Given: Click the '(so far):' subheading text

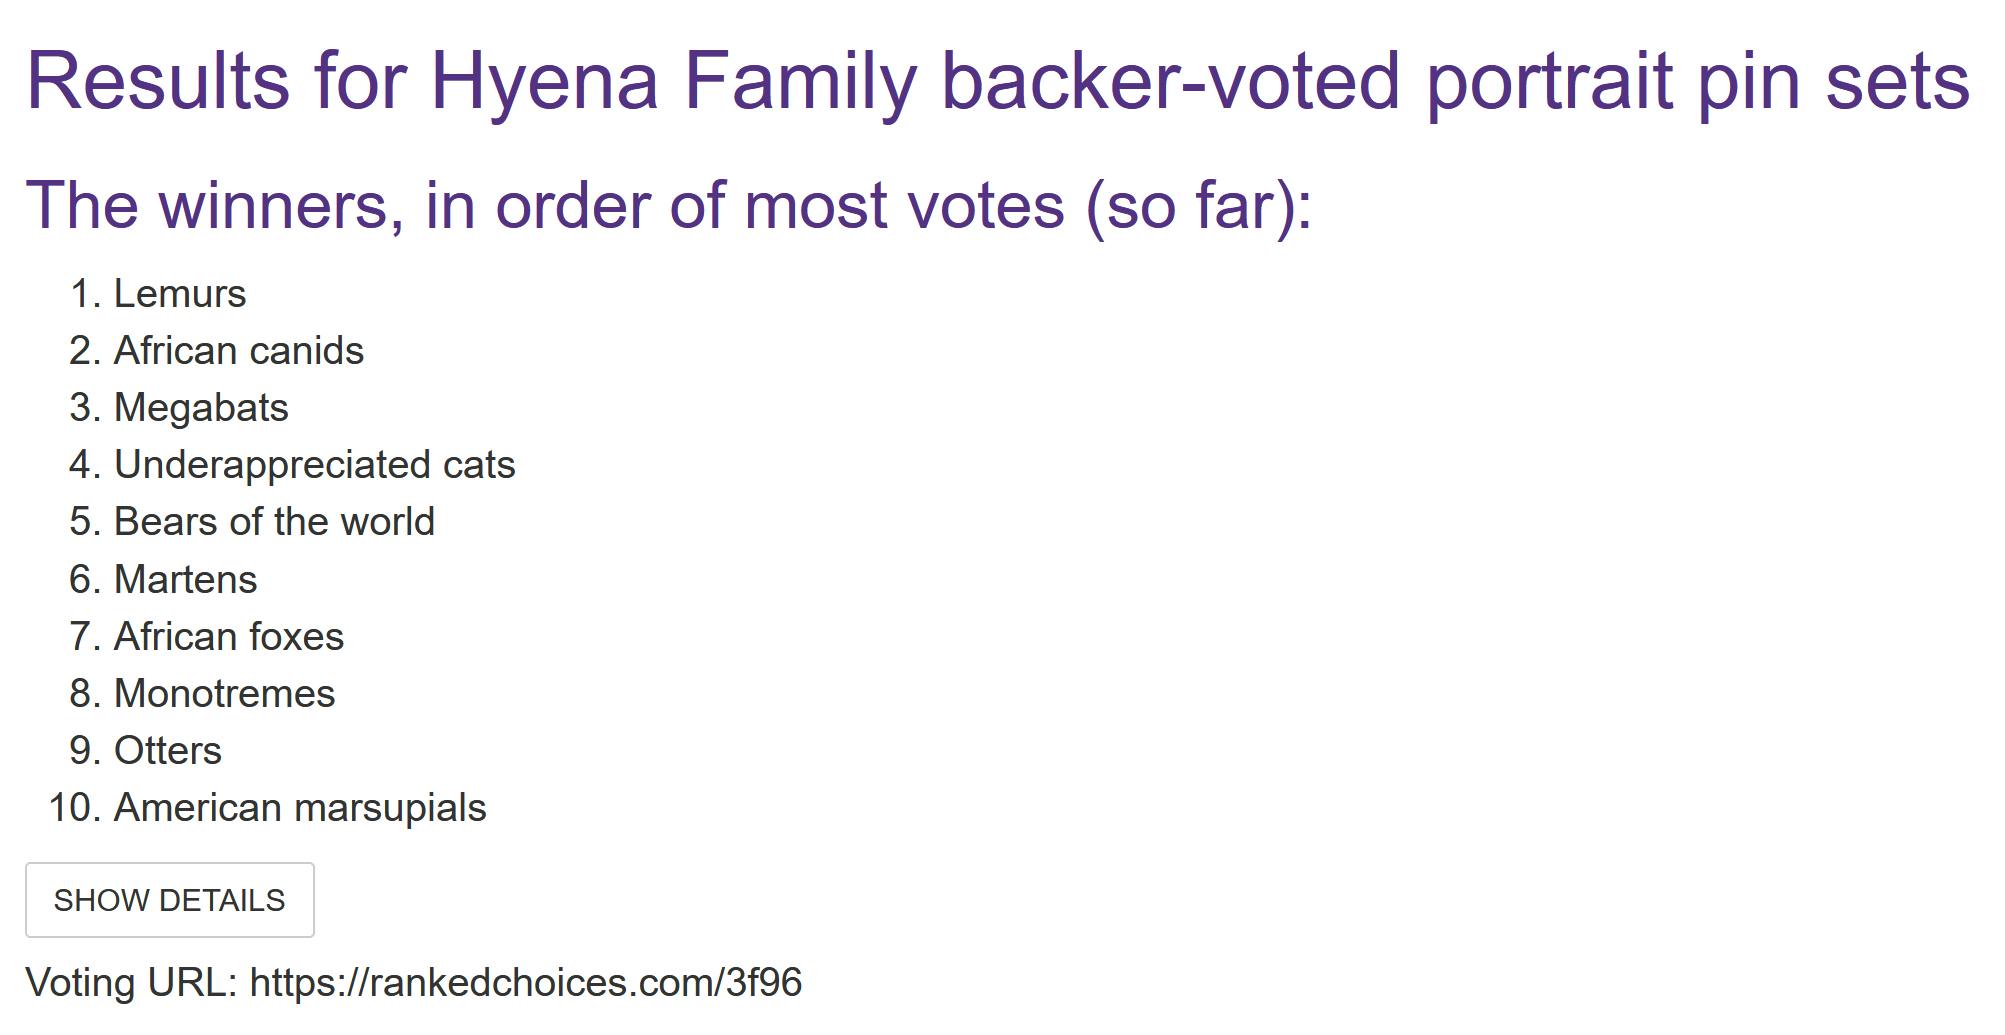Looking at the screenshot, I should pos(1199,205).
